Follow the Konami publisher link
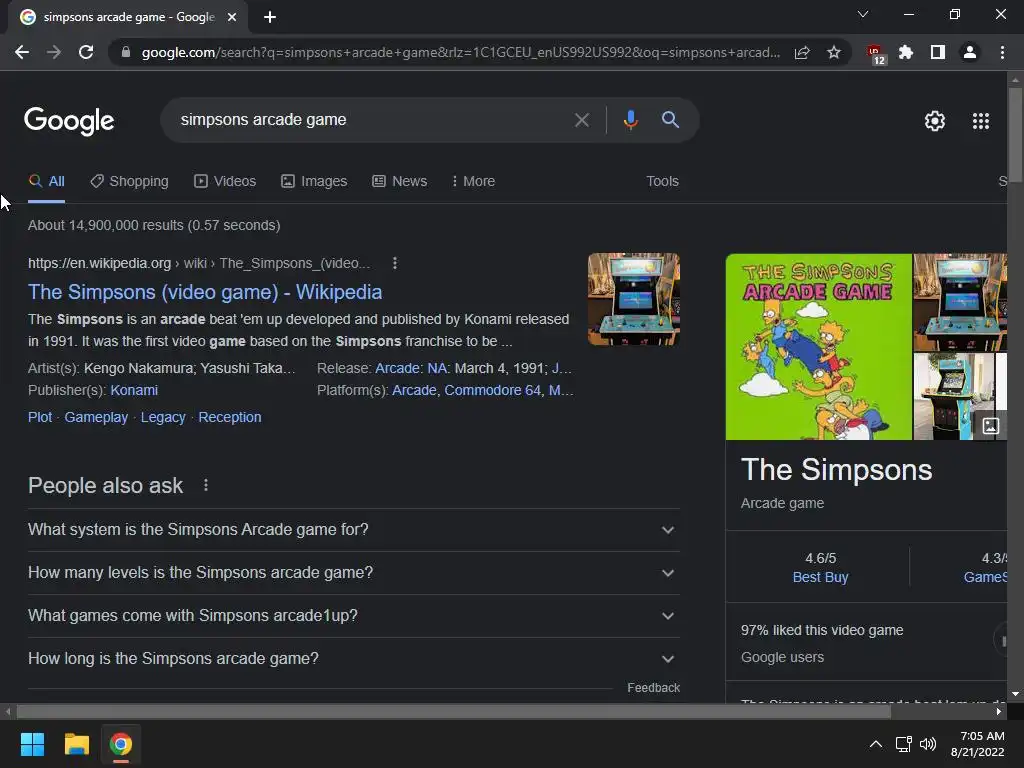 (x=134, y=391)
